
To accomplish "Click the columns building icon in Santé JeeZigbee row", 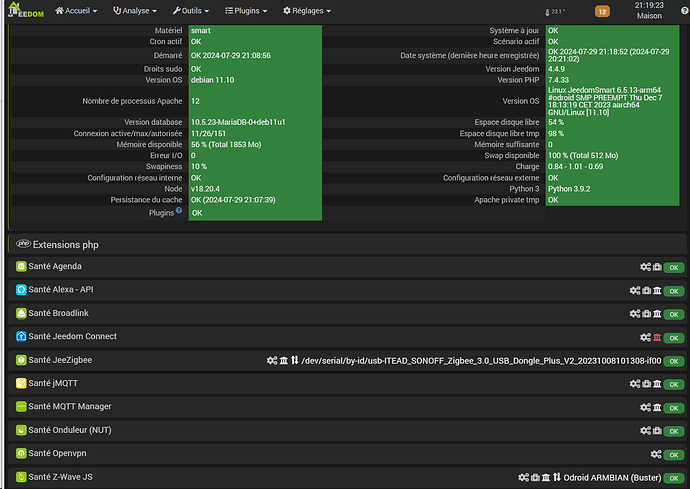I will click(284, 360).
